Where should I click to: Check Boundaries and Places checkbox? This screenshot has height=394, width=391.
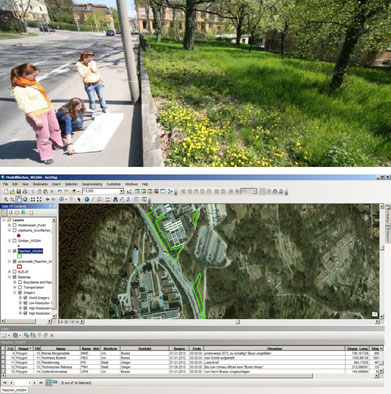20,282
